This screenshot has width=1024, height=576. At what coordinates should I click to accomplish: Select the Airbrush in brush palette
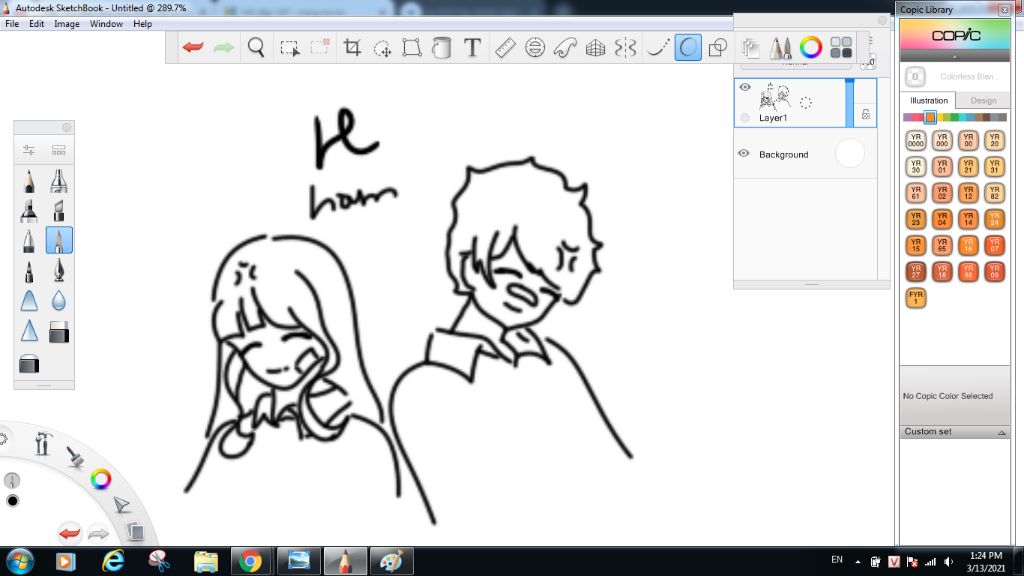59,181
